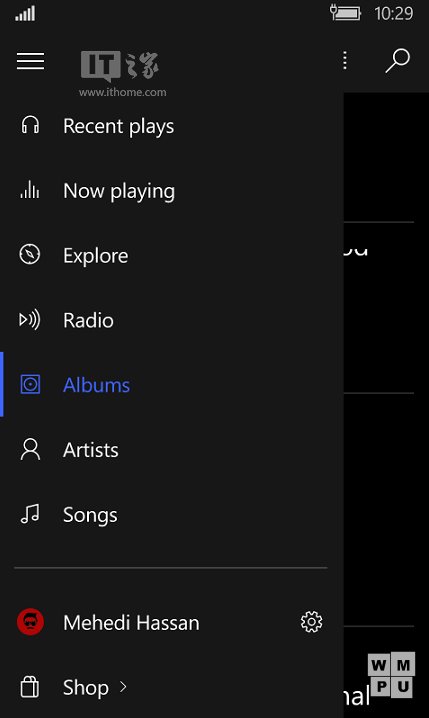
Task: Collapse the hamburger navigation menu
Action: pos(30,61)
